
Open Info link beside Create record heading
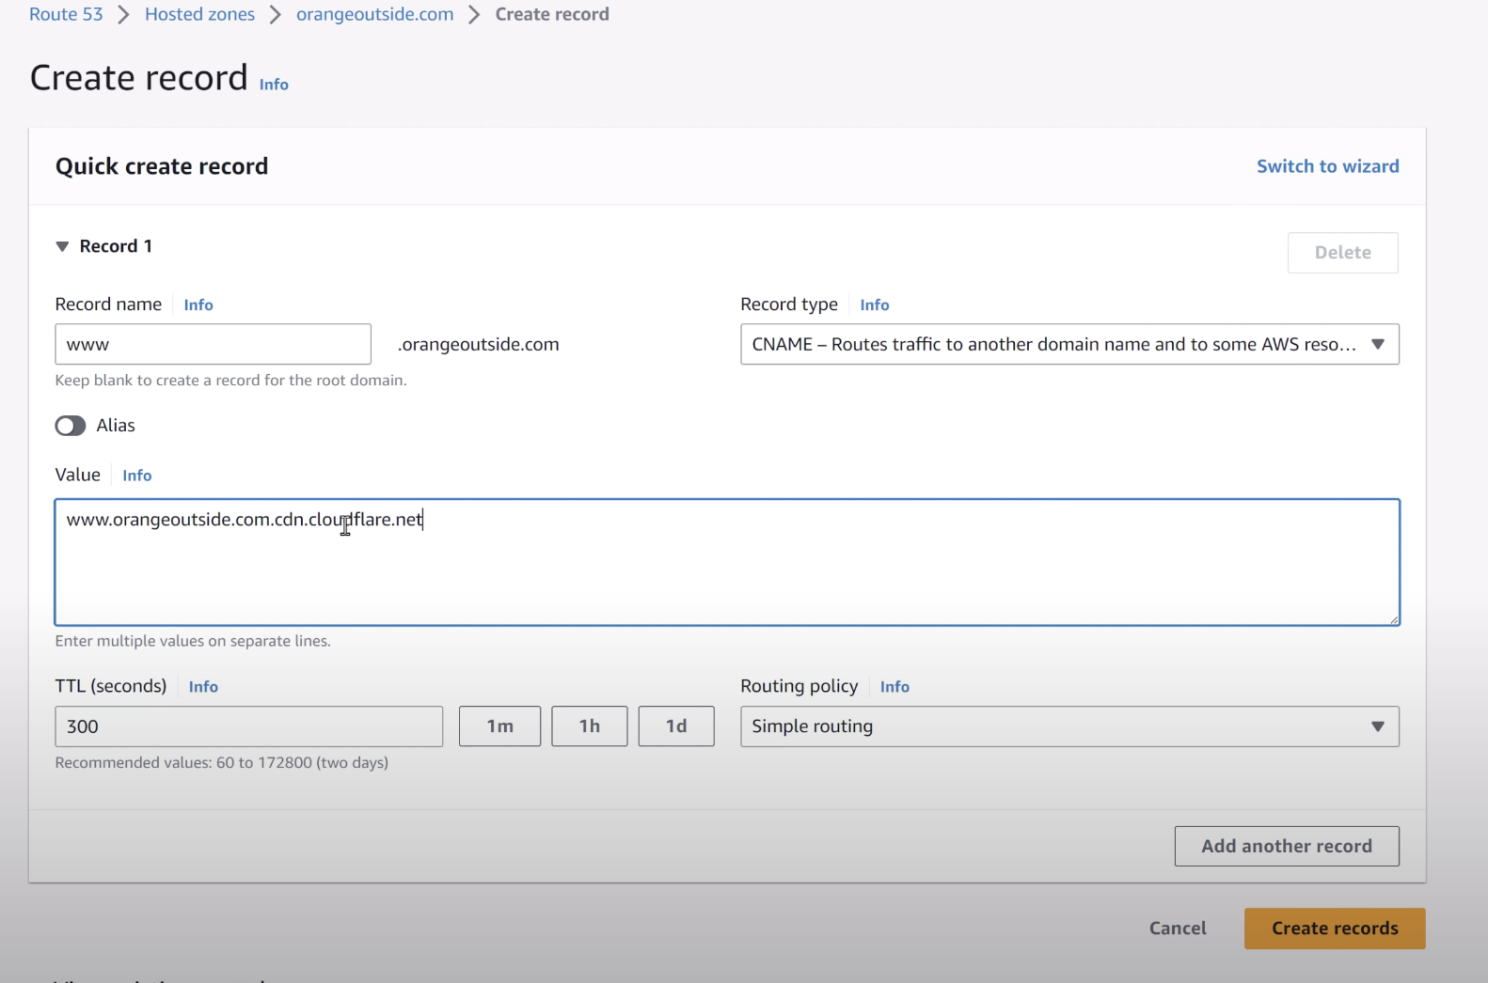pyautogui.click(x=273, y=85)
